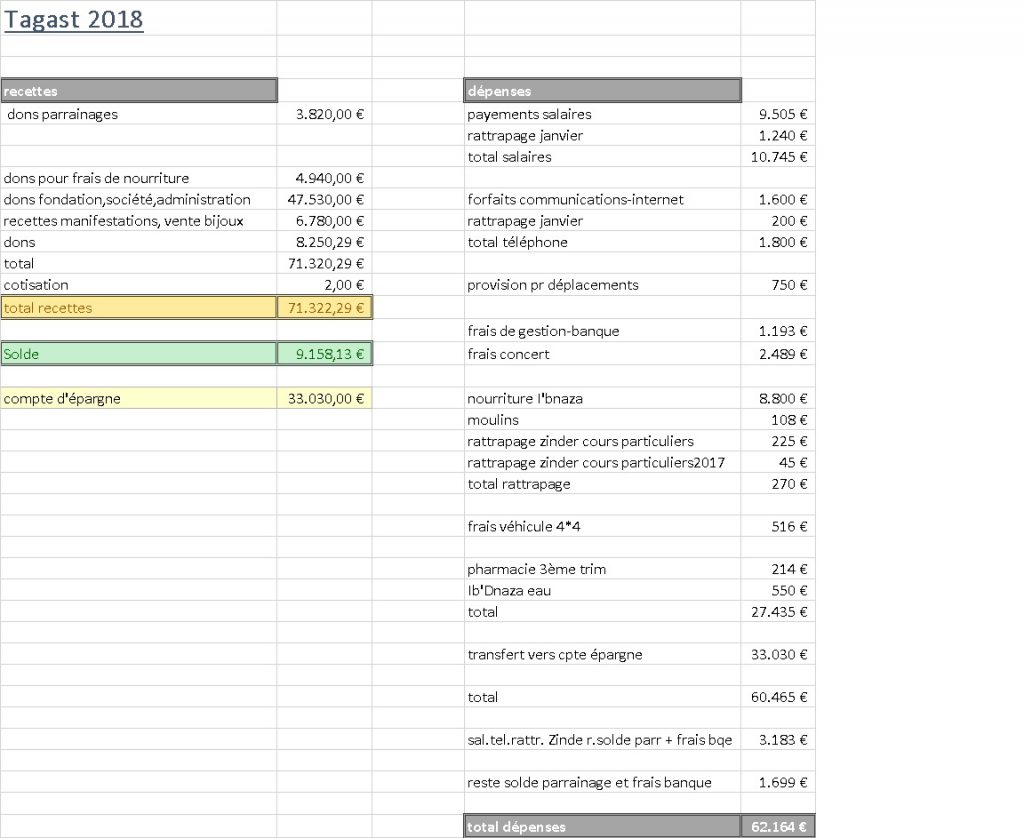Select the 270 € value
The height and width of the screenshot is (838, 1024).
coord(789,484)
